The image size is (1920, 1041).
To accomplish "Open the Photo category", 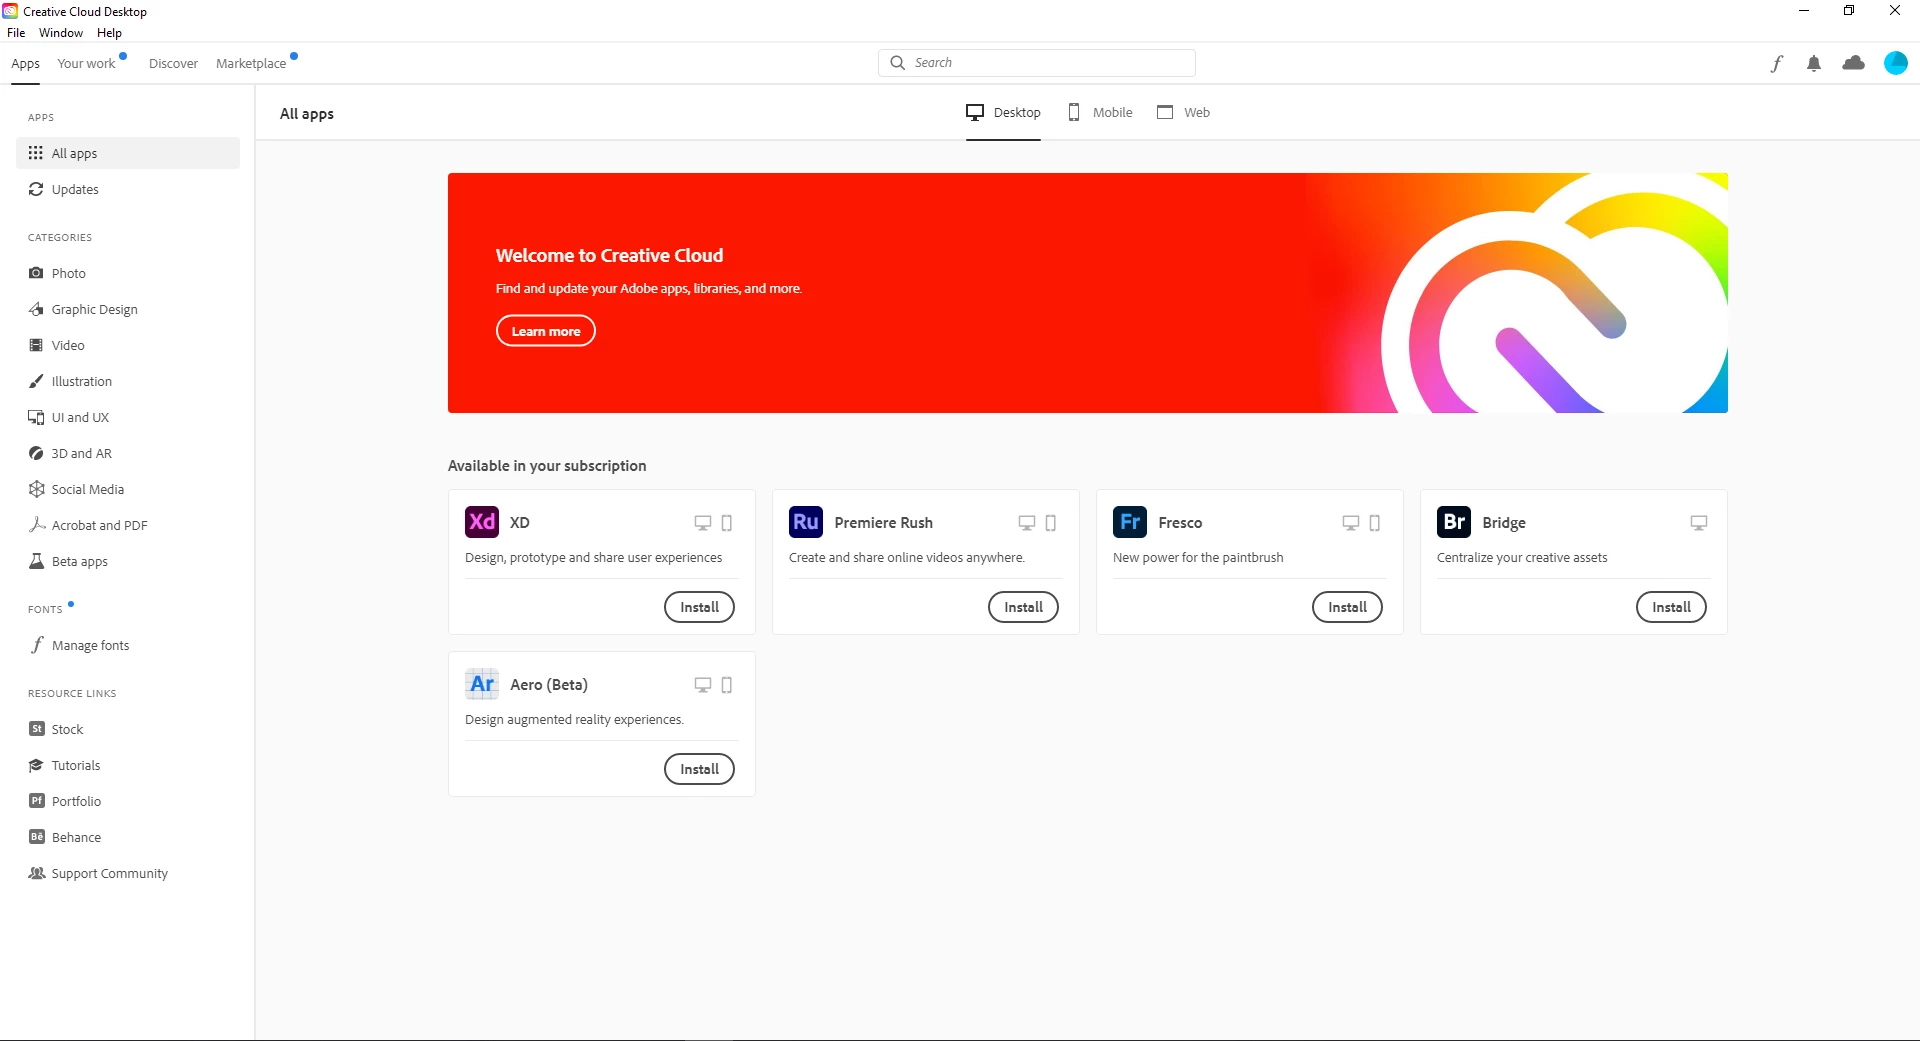I will click(128, 273).
